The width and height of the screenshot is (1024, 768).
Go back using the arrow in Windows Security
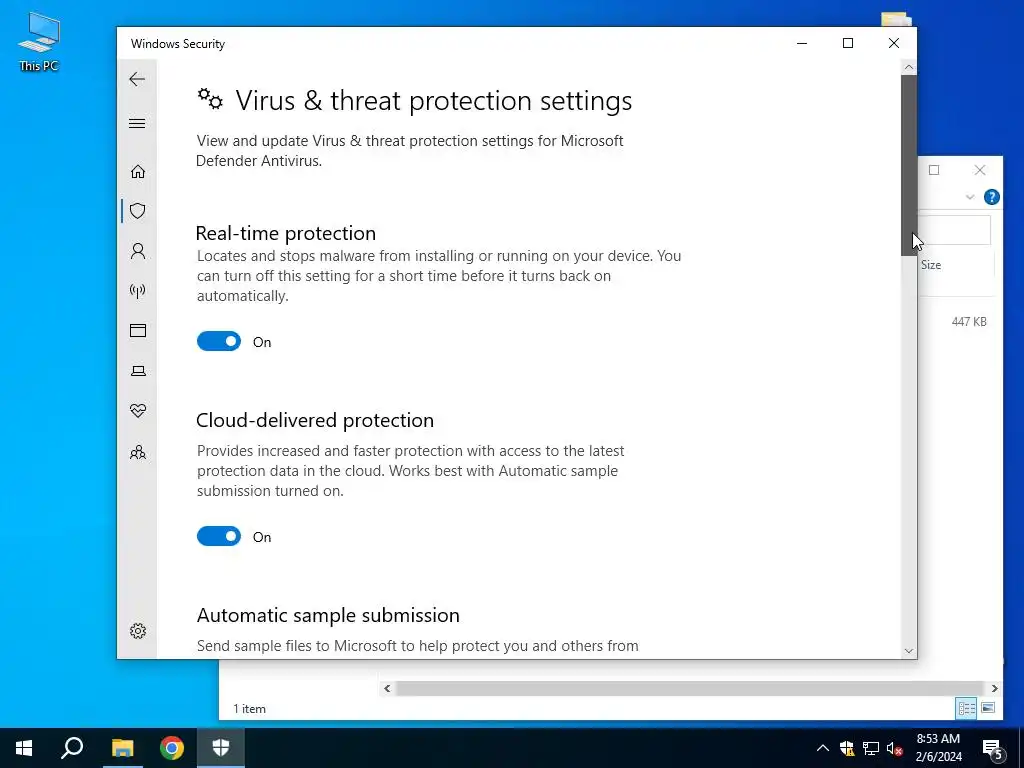pos(137,79)
